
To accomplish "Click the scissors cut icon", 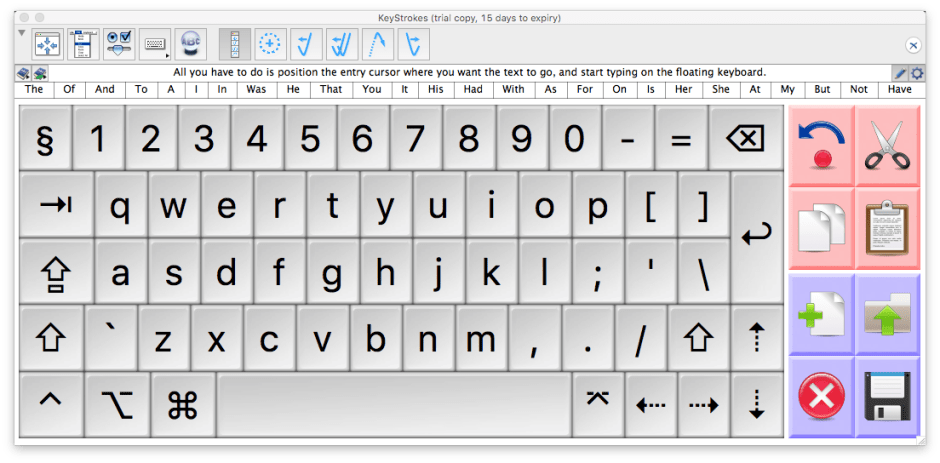I will click(887, 144).
